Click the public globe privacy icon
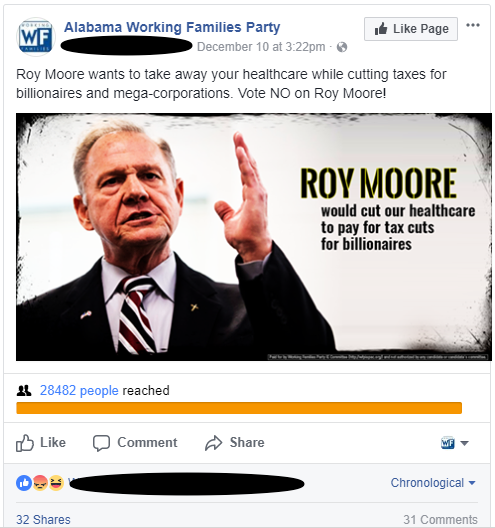The width and height of the screenshot is (495, 528). coord(342,47)
